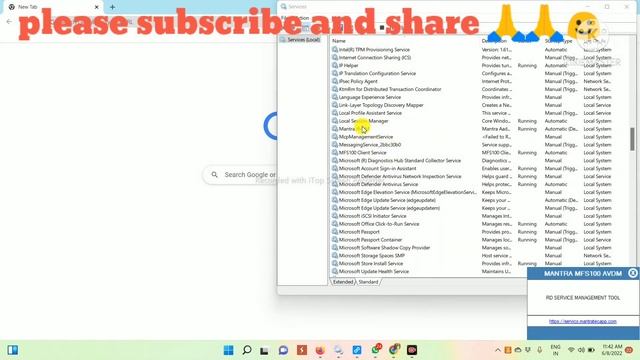Show hidden system tray icons
This screenshot has width=640, height=360.
coord(498,350)
